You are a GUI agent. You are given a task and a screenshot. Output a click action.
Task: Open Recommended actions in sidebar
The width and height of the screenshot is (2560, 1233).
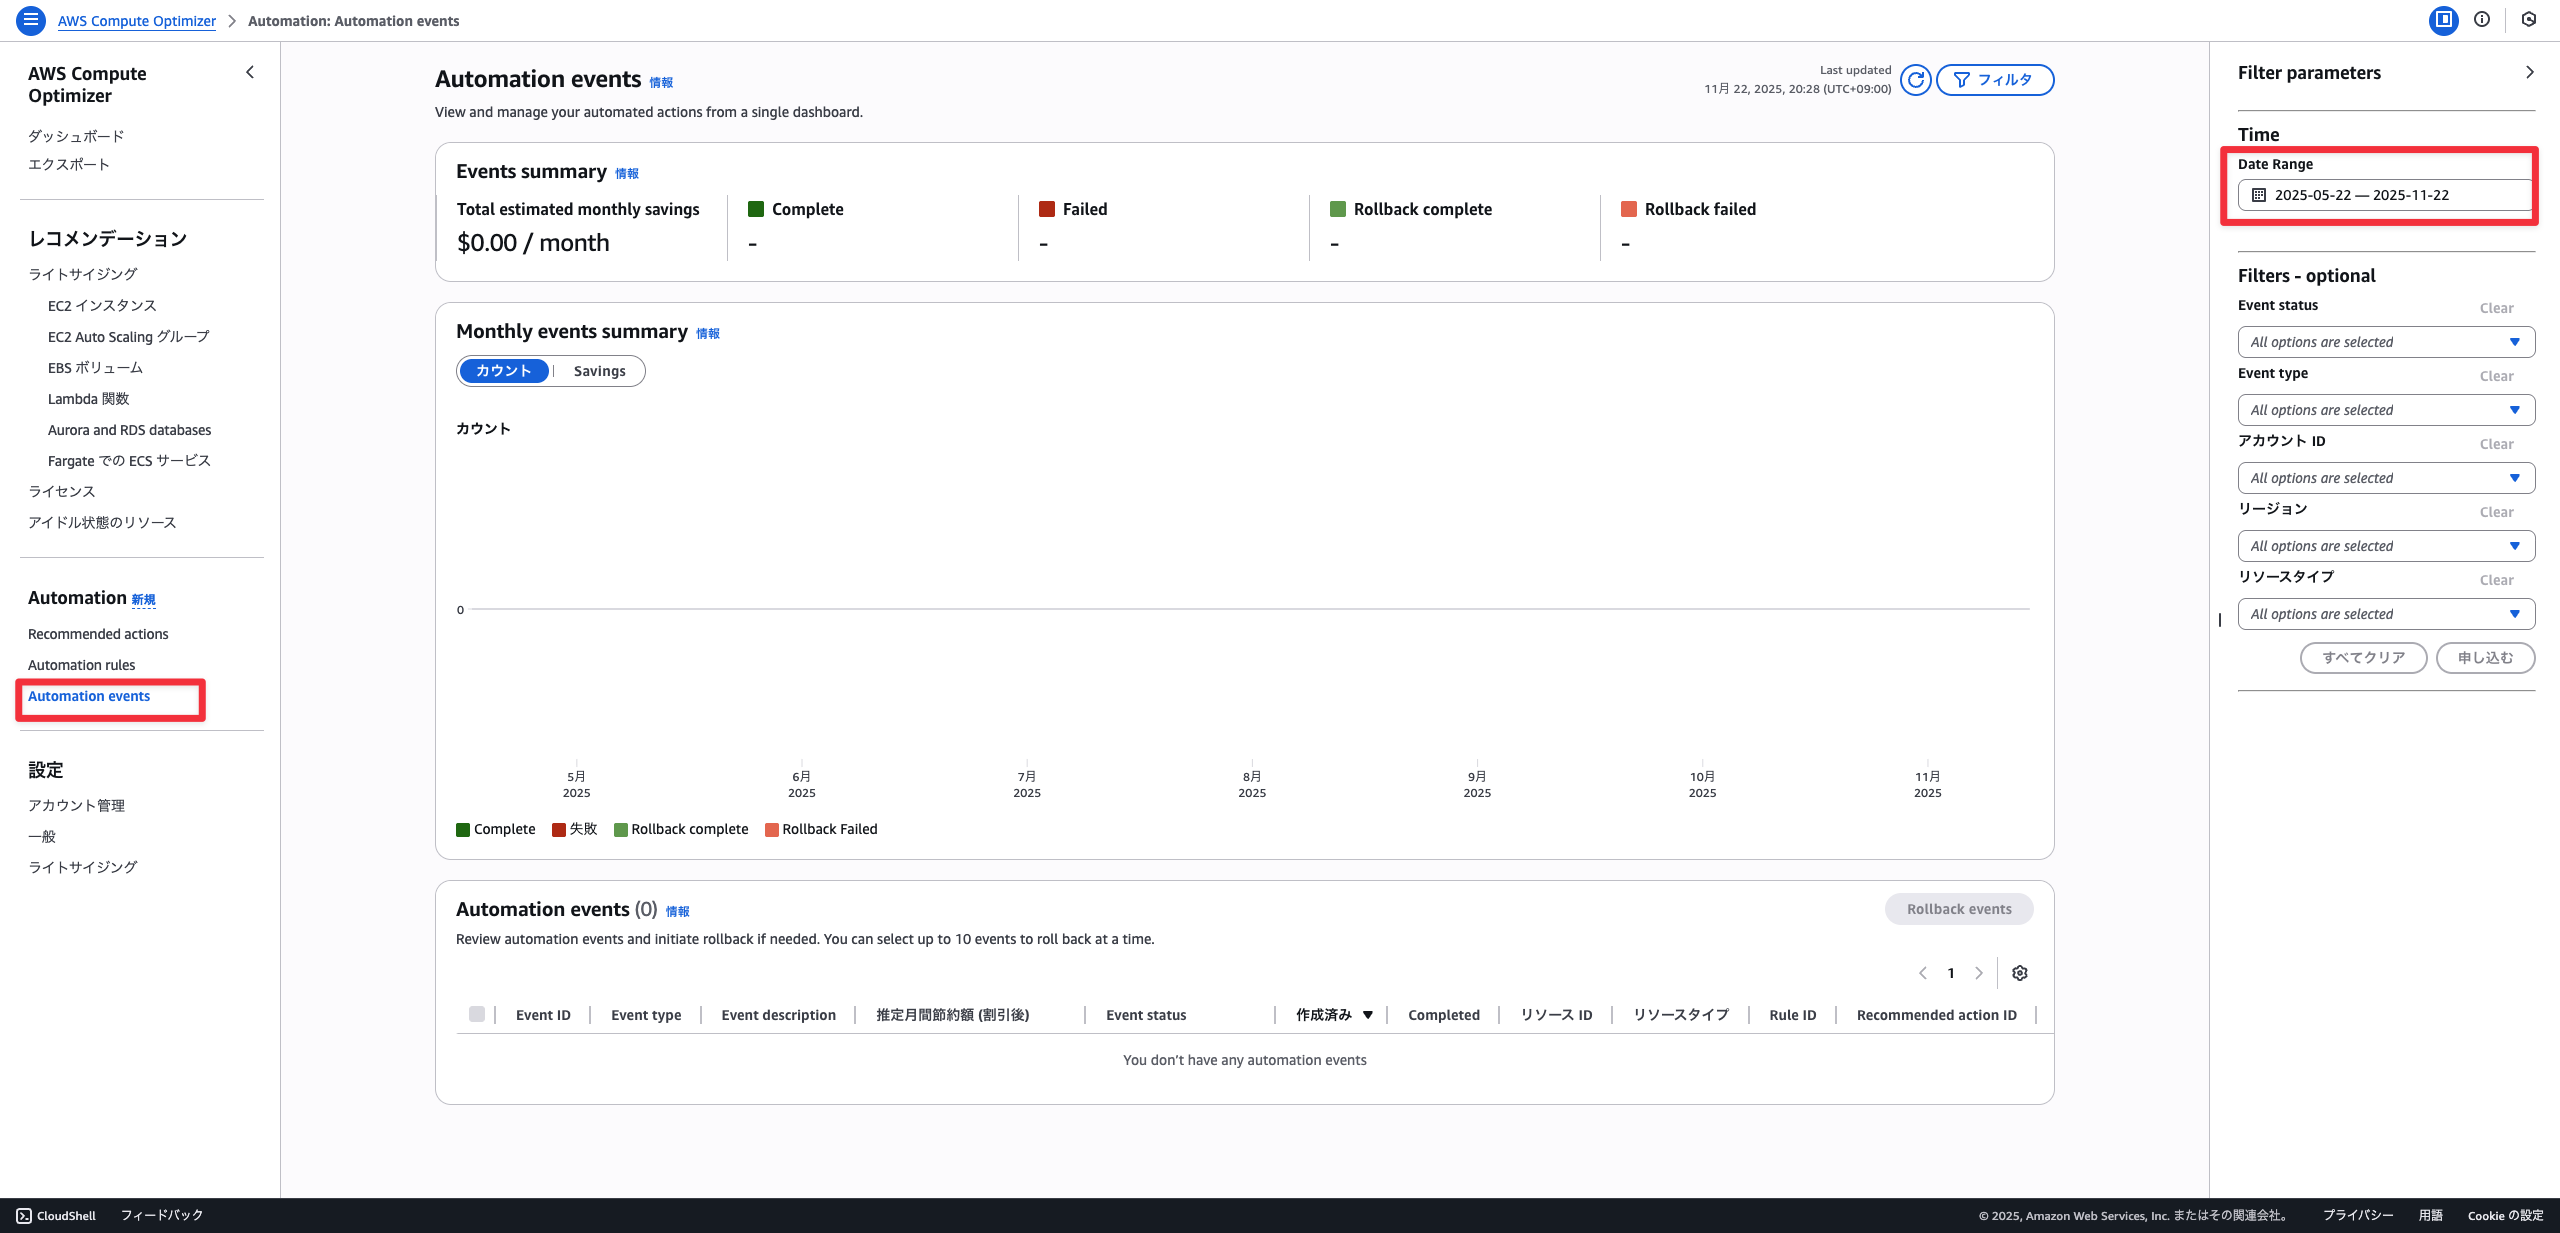(98, 634)
